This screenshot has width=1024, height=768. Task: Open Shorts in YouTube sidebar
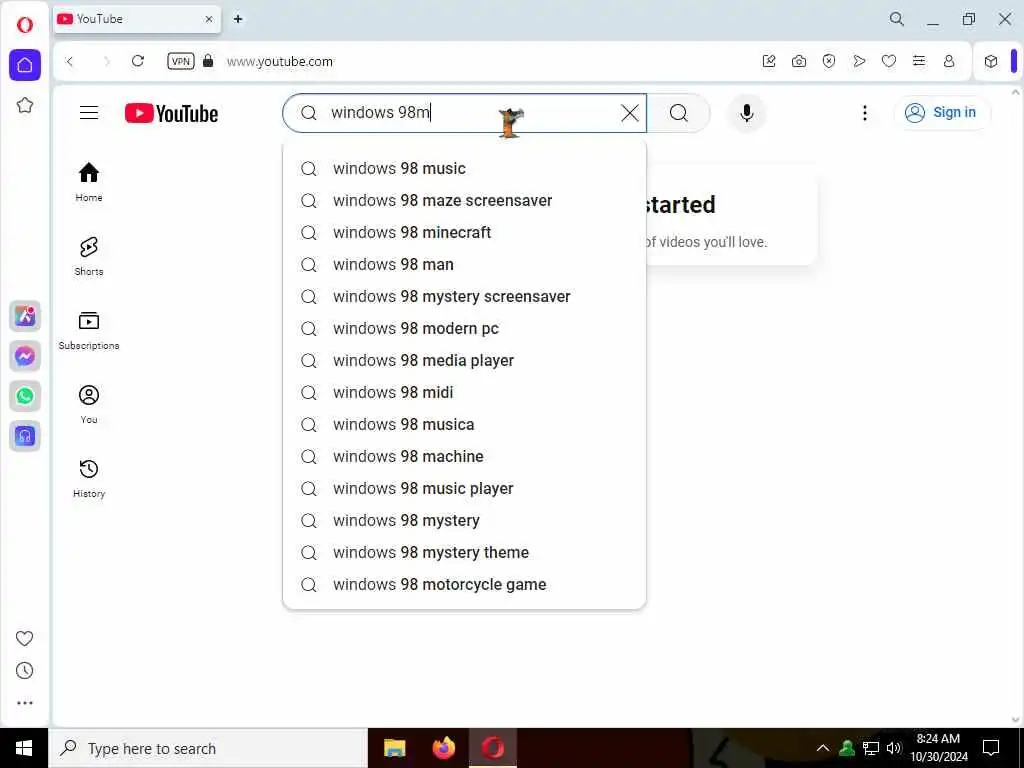point(89,256)
